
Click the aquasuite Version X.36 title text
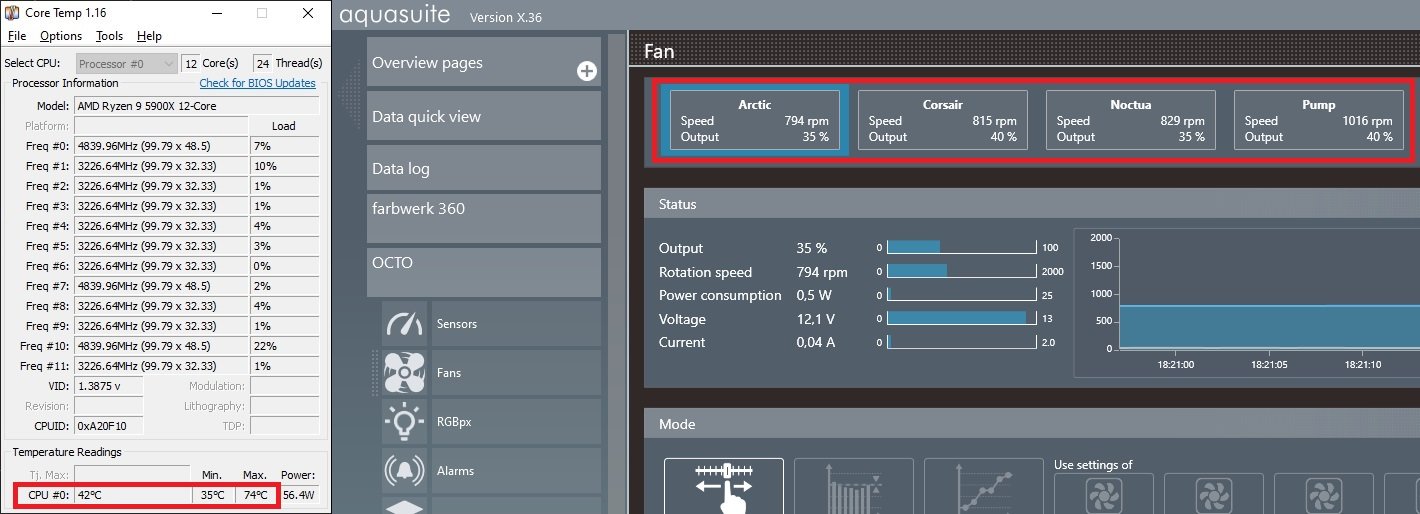441,16
